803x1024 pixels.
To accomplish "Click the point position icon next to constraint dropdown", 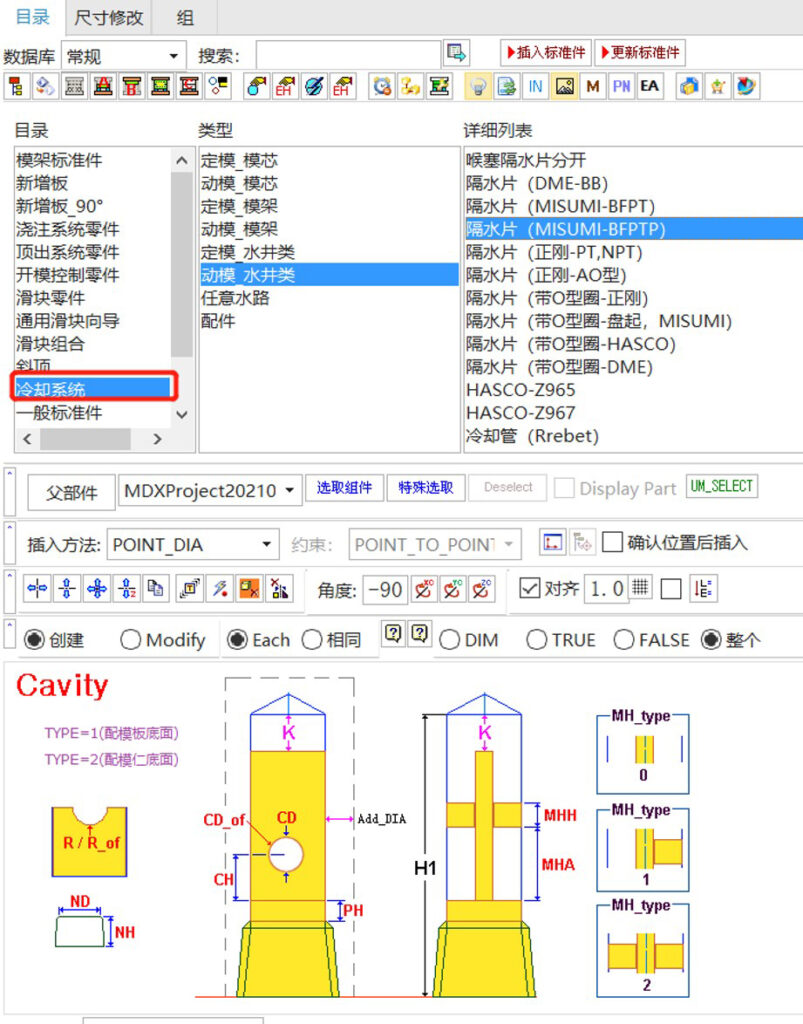I will tap(552, 543).
